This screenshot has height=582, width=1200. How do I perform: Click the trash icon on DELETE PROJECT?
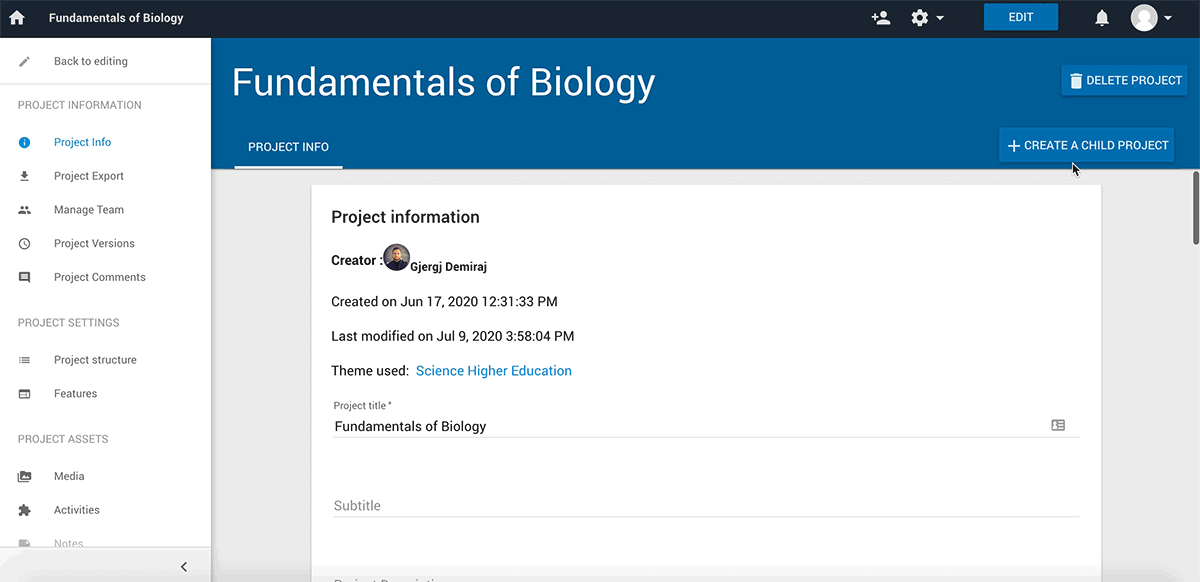[1076, 81]
